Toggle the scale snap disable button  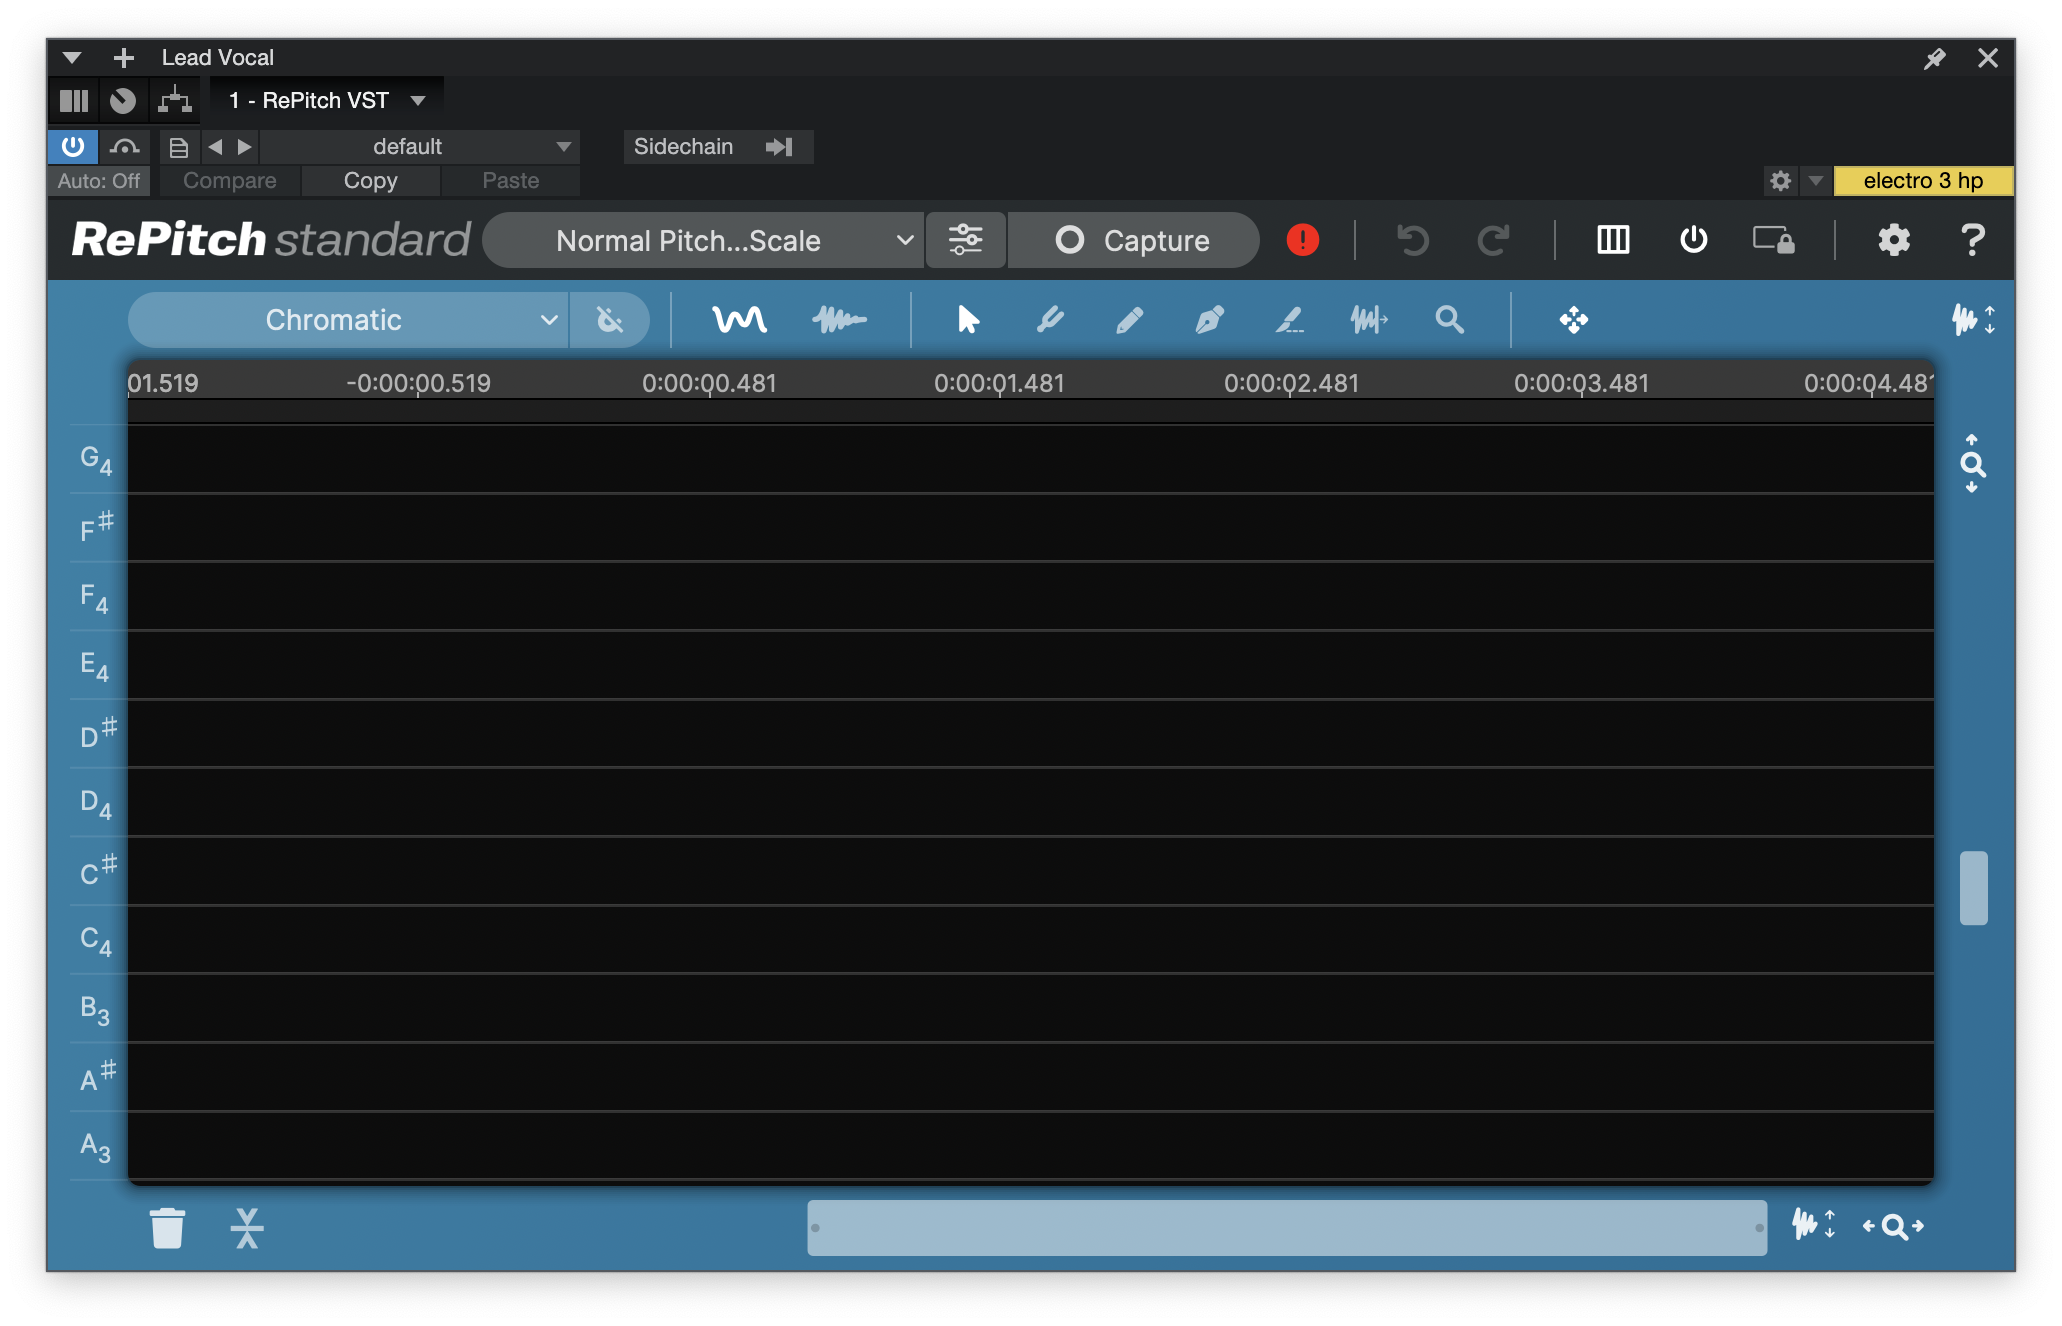[x=609, y=320]
